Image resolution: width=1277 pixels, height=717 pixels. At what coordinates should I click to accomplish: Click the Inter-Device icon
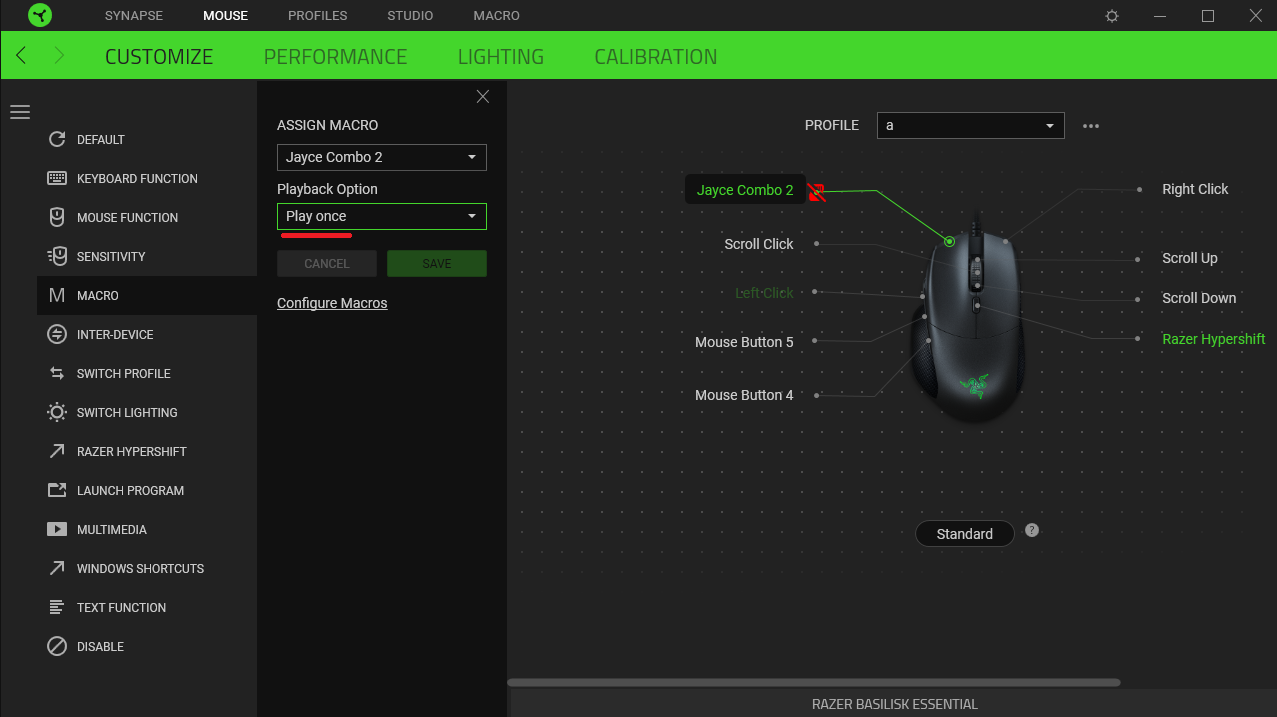point(57,334)
